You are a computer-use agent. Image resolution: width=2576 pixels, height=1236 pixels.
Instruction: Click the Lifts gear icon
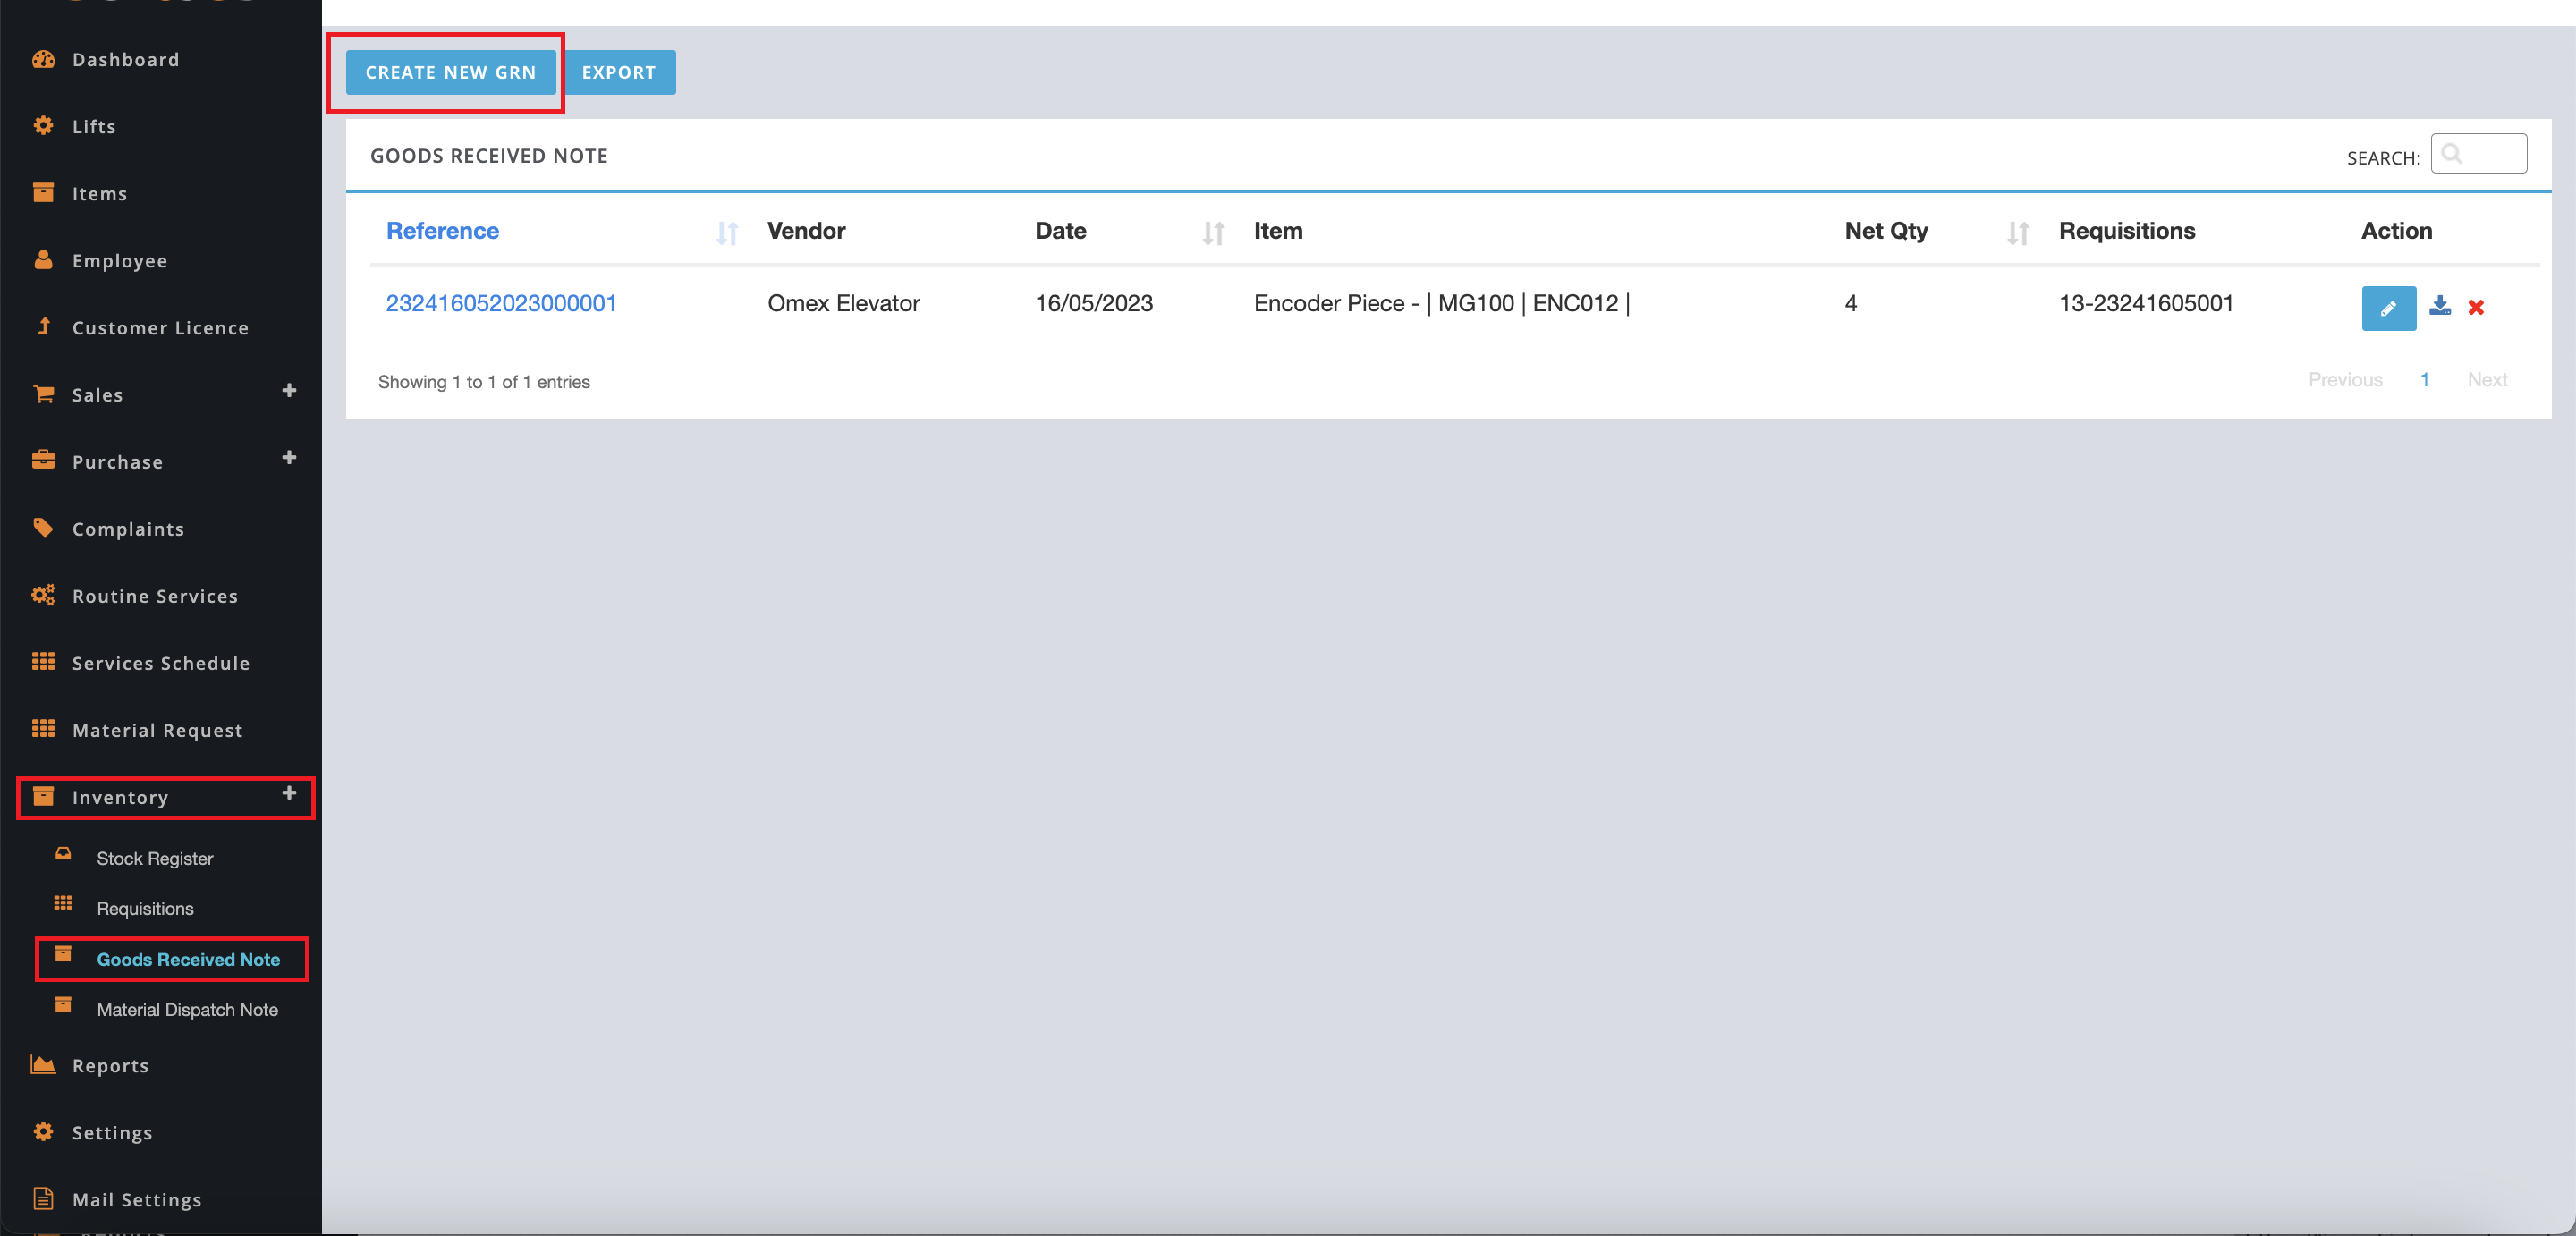point(43,125)
